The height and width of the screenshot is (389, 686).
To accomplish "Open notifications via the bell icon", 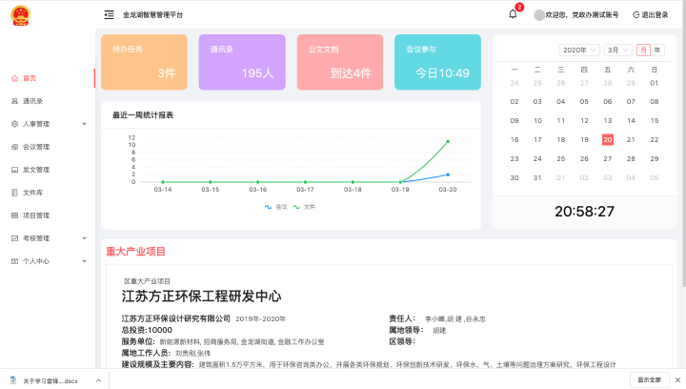I will pos(513,14).
